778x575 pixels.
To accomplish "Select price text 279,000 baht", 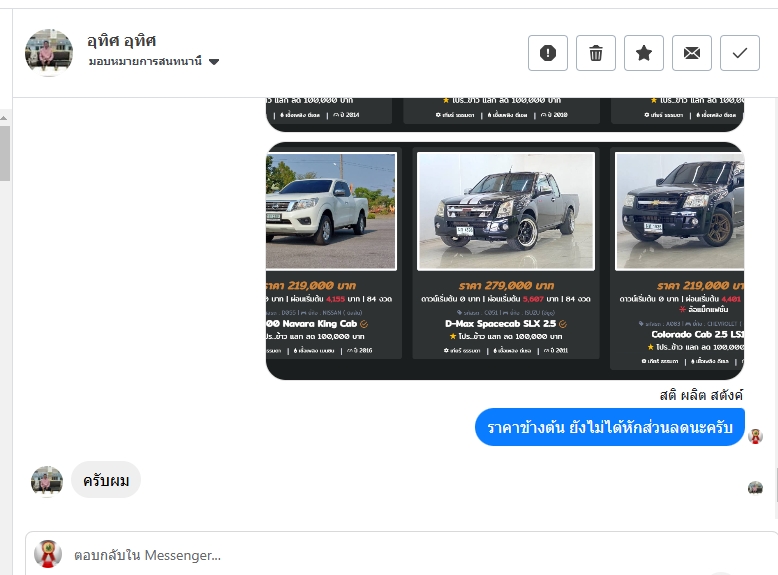I will [x=506, y=285].
